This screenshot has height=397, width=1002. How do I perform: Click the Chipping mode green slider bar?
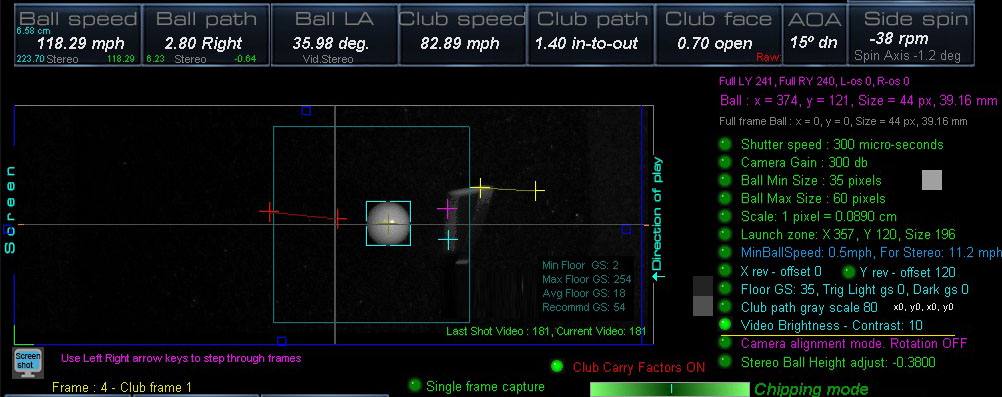click(669, 389)
